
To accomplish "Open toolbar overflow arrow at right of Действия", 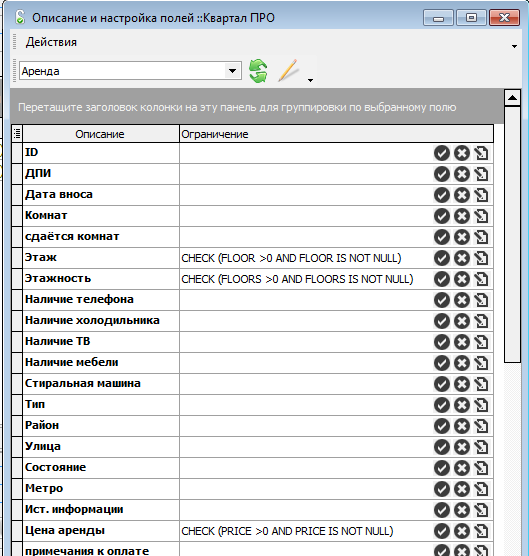I will [514, 46].
